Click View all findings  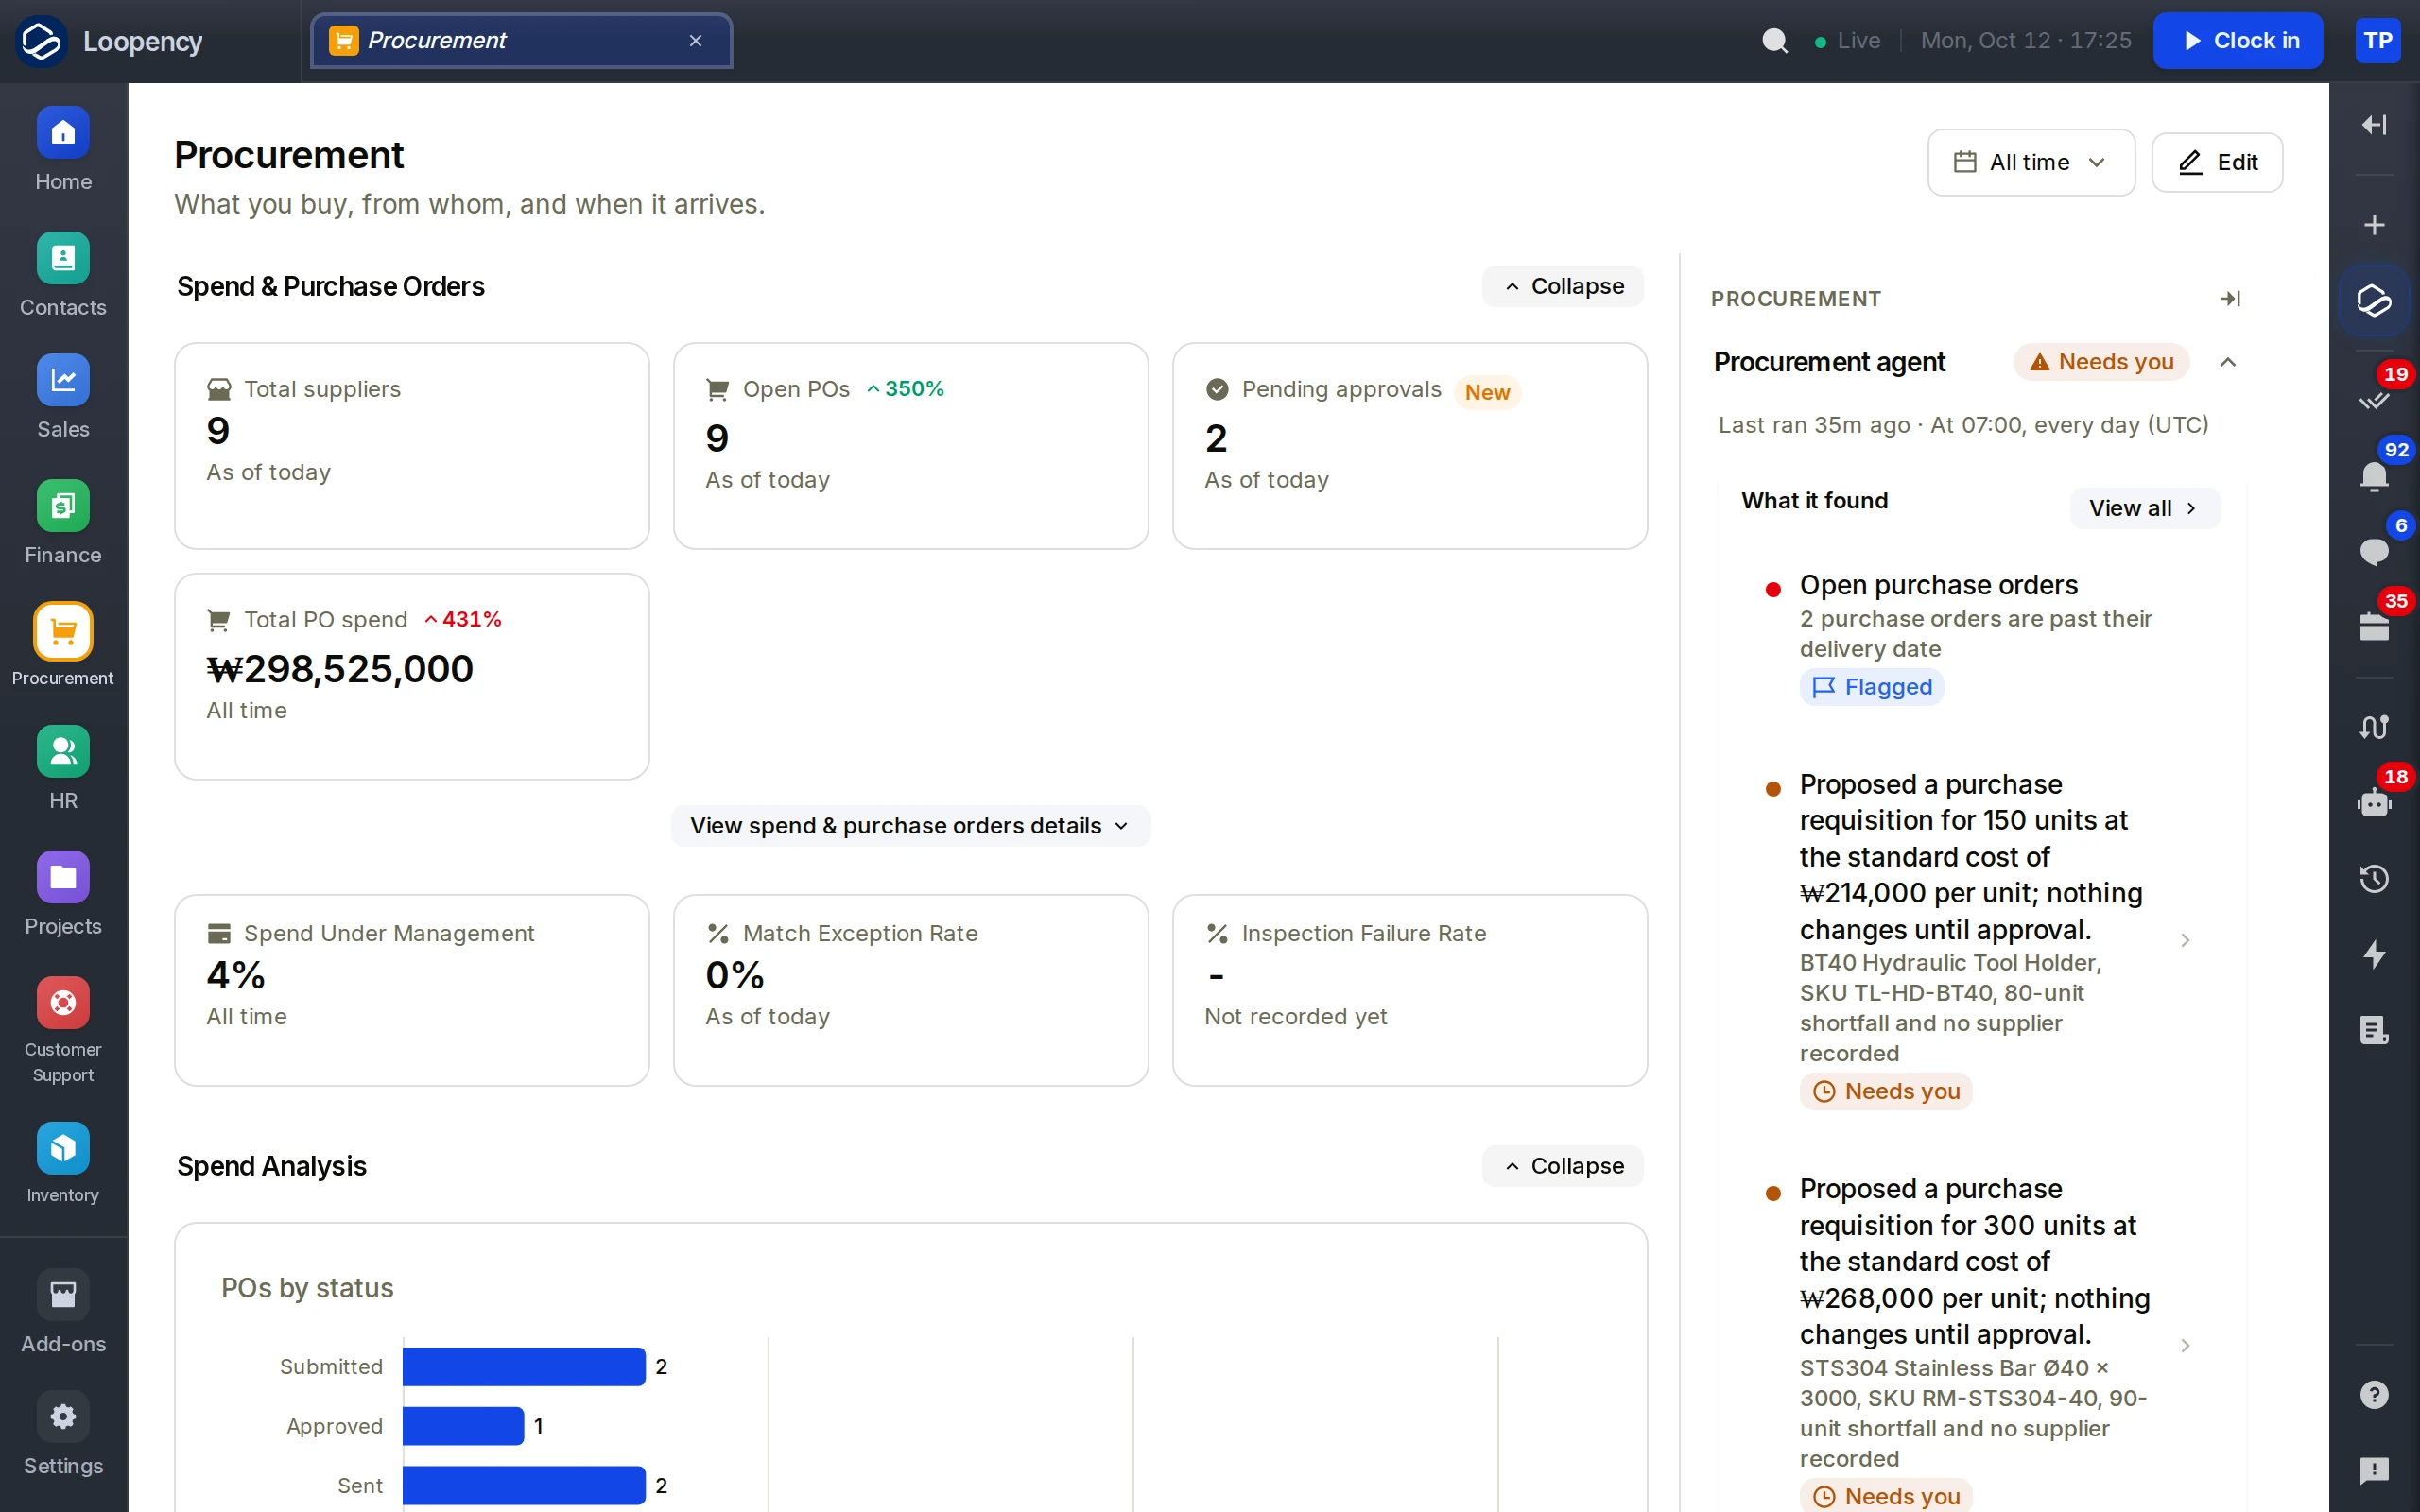pos(2144,508)
